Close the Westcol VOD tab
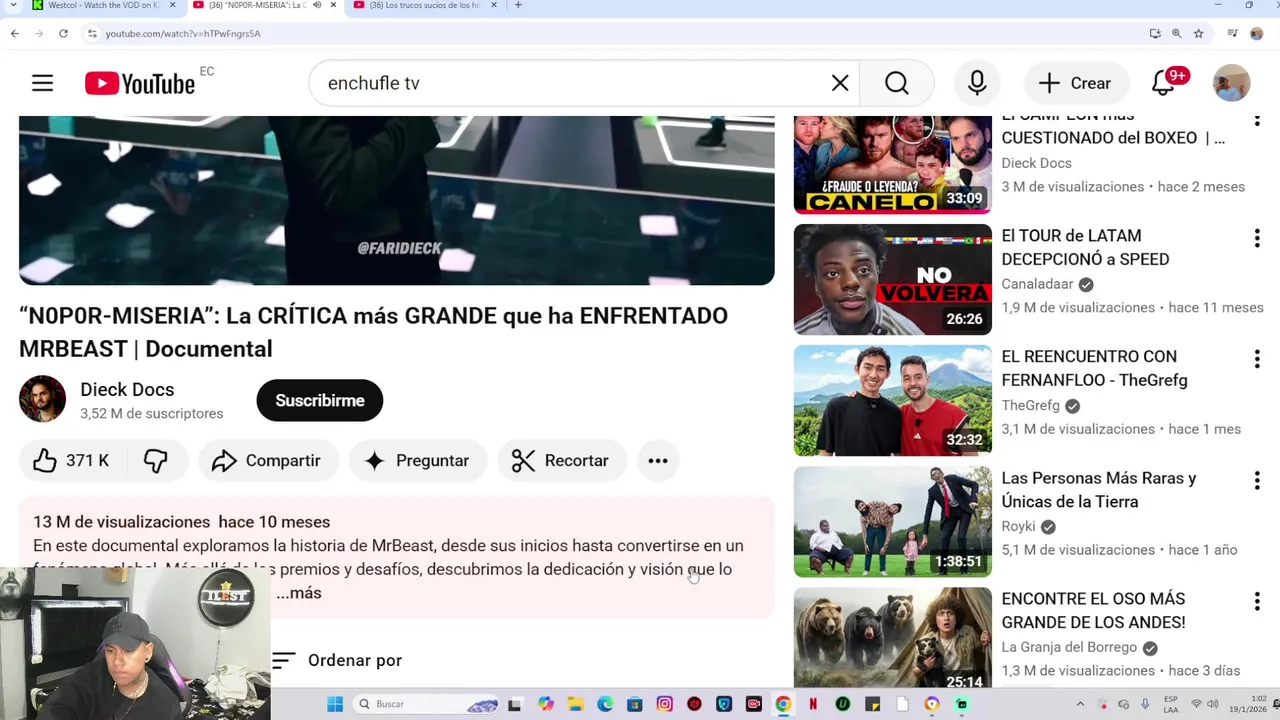The image size is (1280, 720). tap(172, 5)
